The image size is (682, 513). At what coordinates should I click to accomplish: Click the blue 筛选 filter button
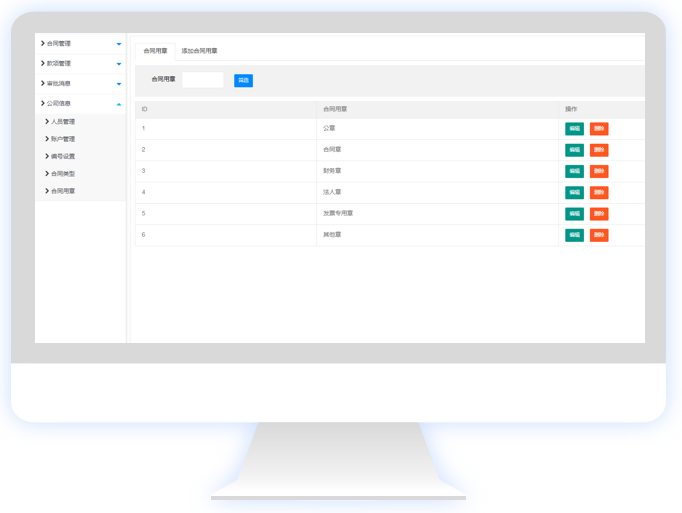pyautogui.click(x=243, y=80)
